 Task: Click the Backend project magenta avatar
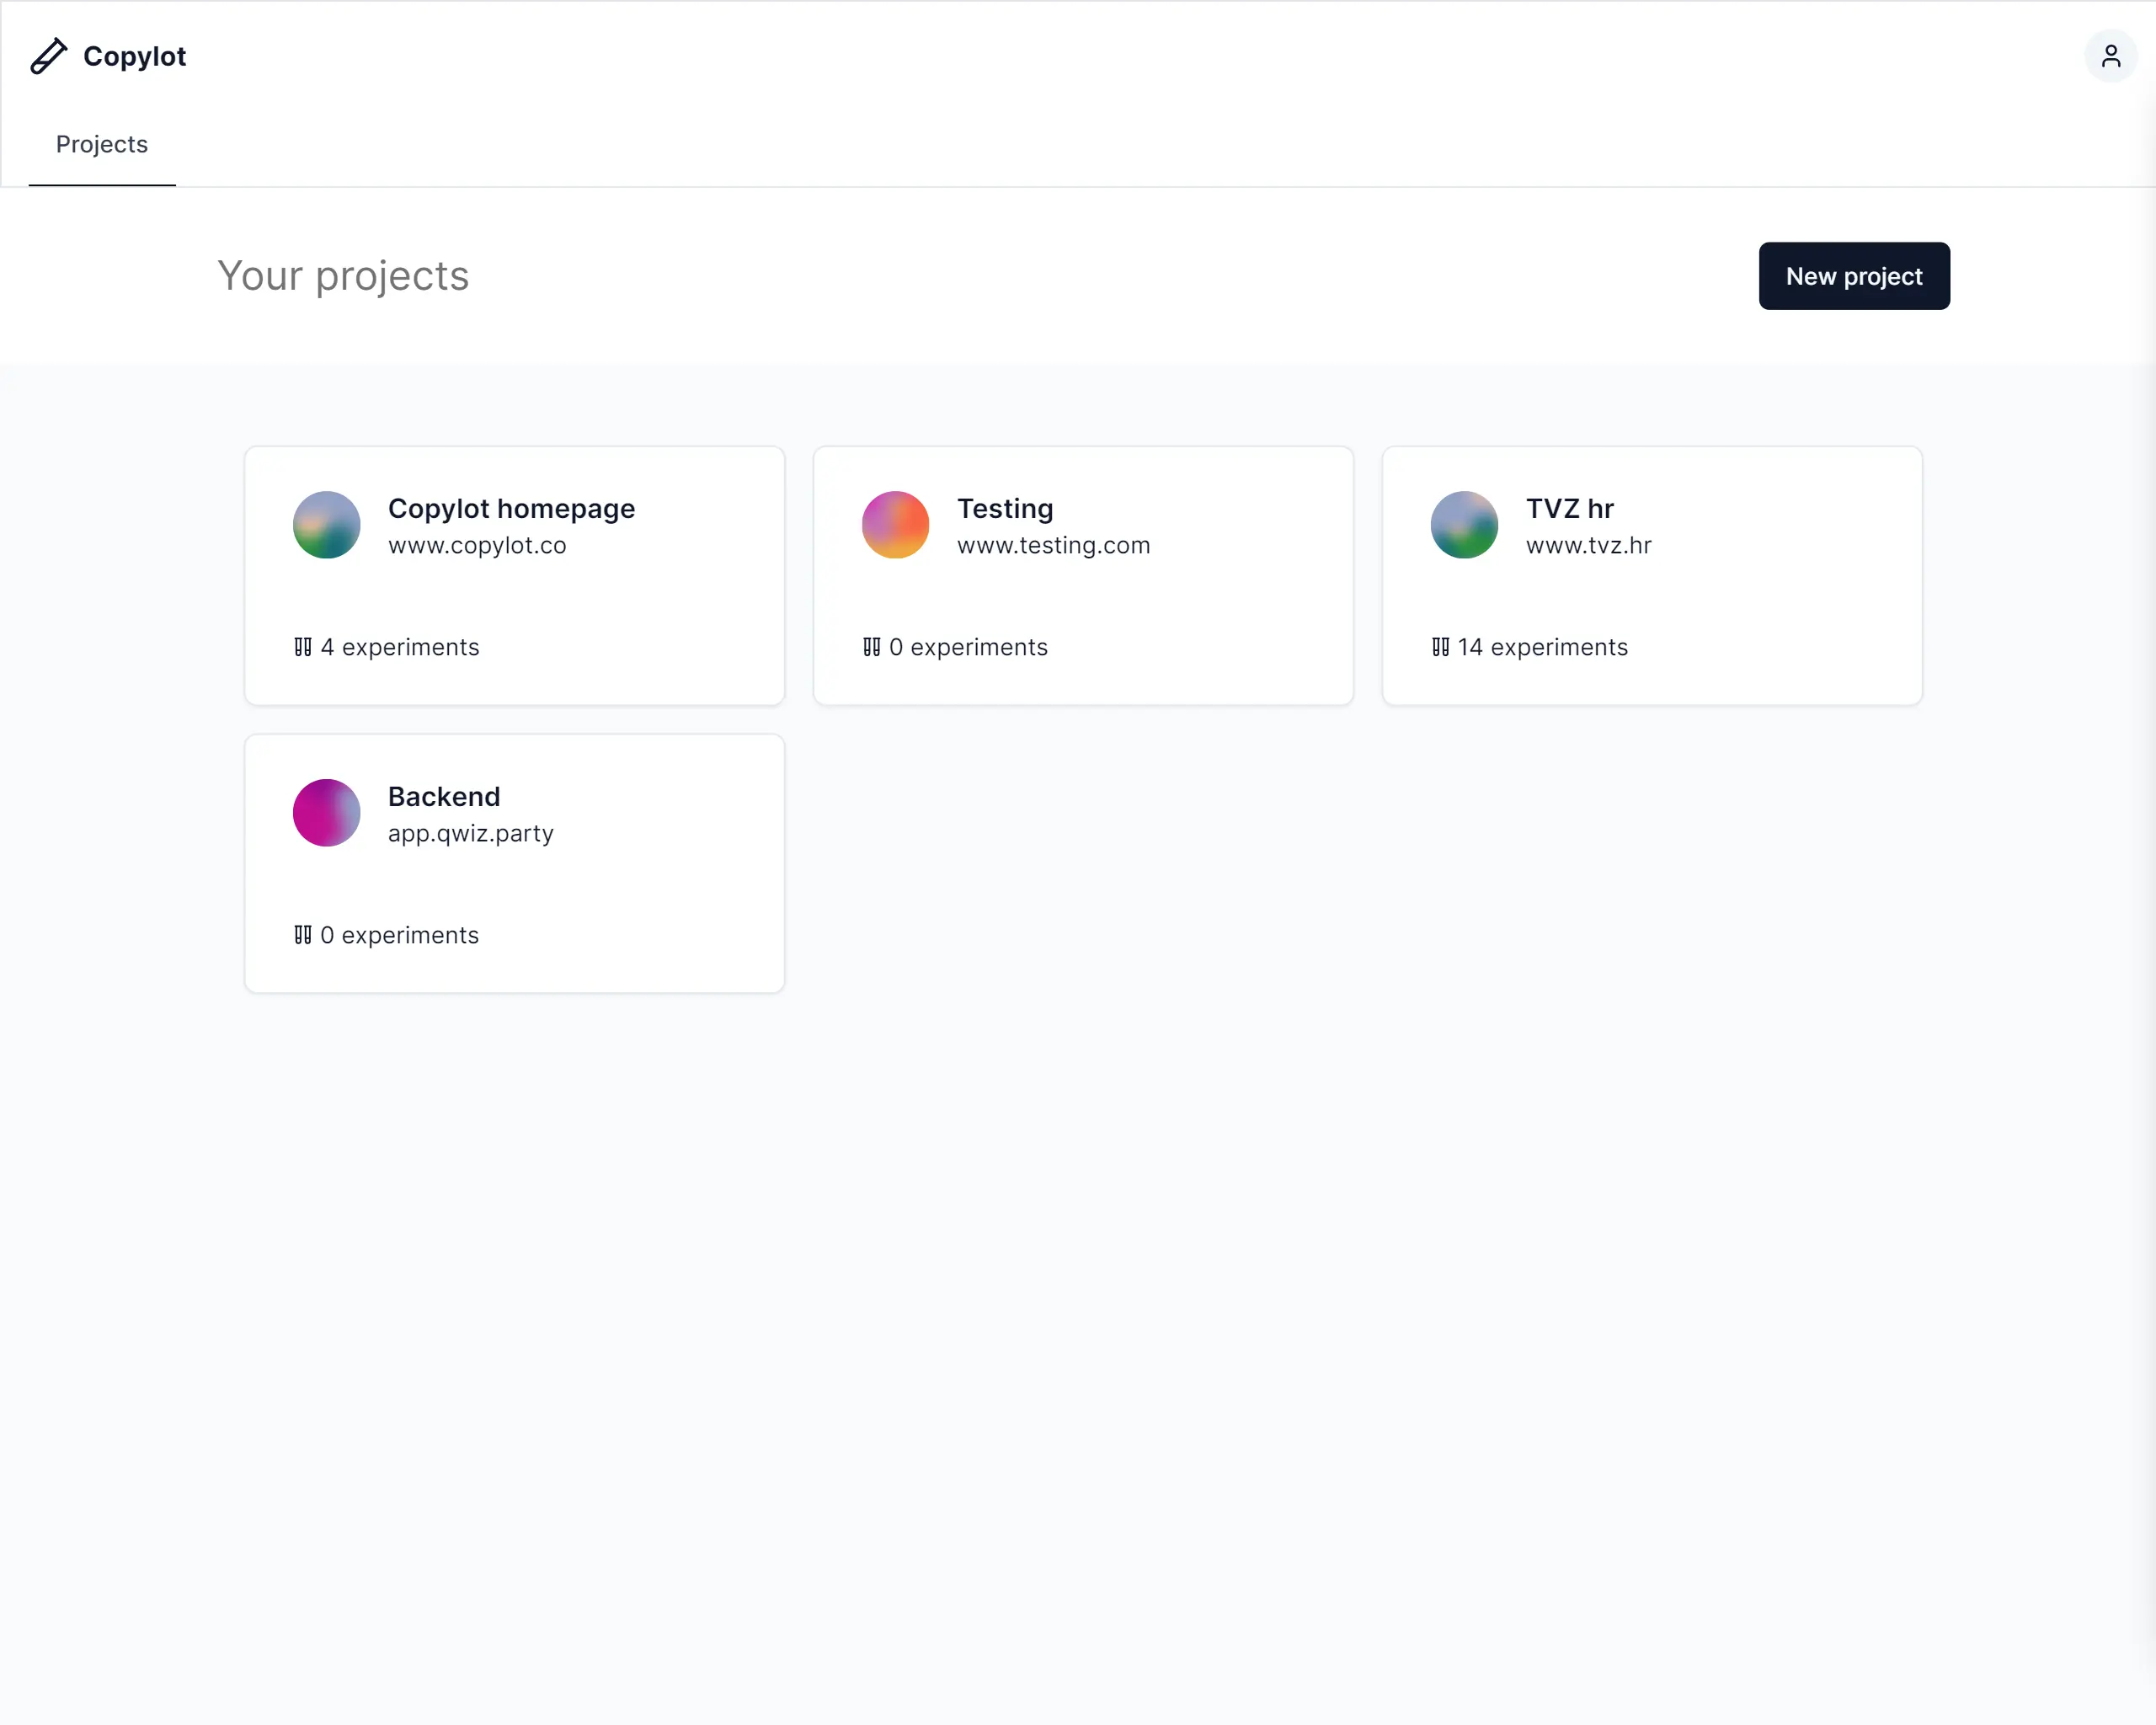(x=326, y=812)
